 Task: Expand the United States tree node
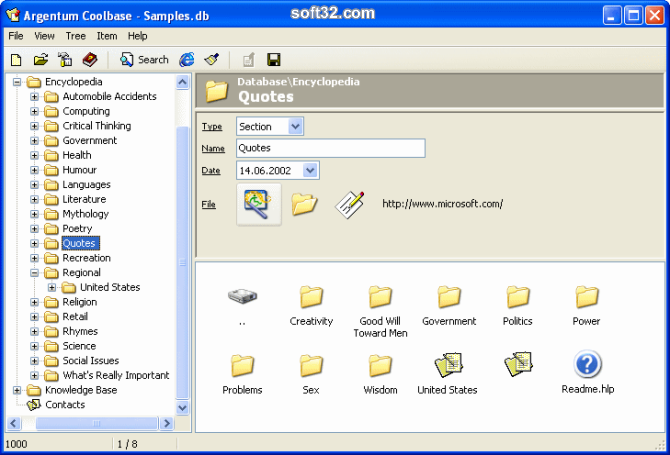coord(52,288)
